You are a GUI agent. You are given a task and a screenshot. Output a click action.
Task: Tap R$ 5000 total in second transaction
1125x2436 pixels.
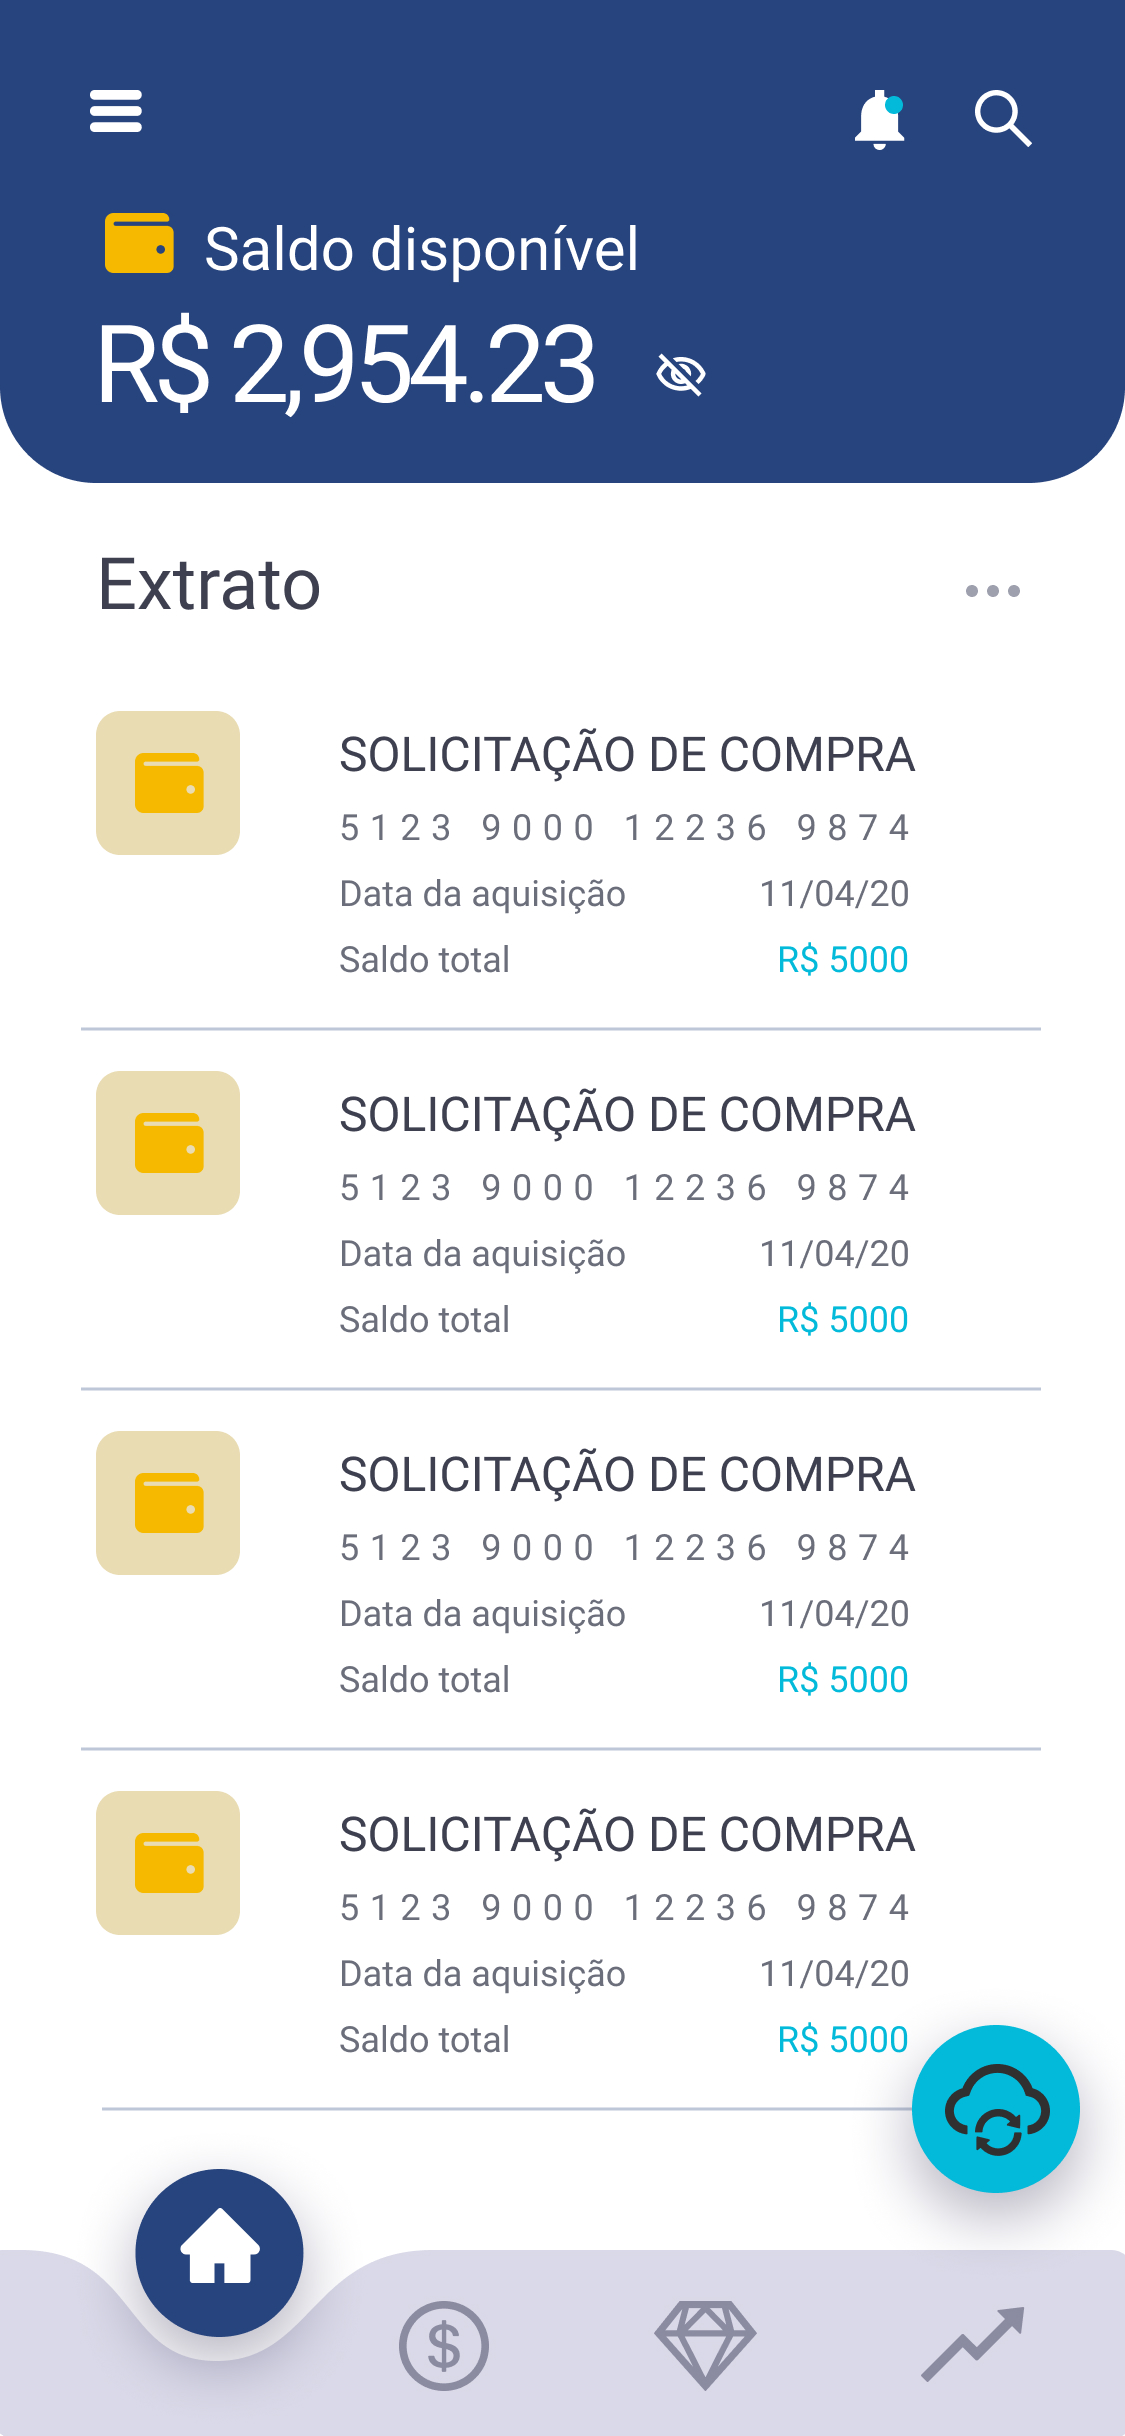[x=842, y=1320]
